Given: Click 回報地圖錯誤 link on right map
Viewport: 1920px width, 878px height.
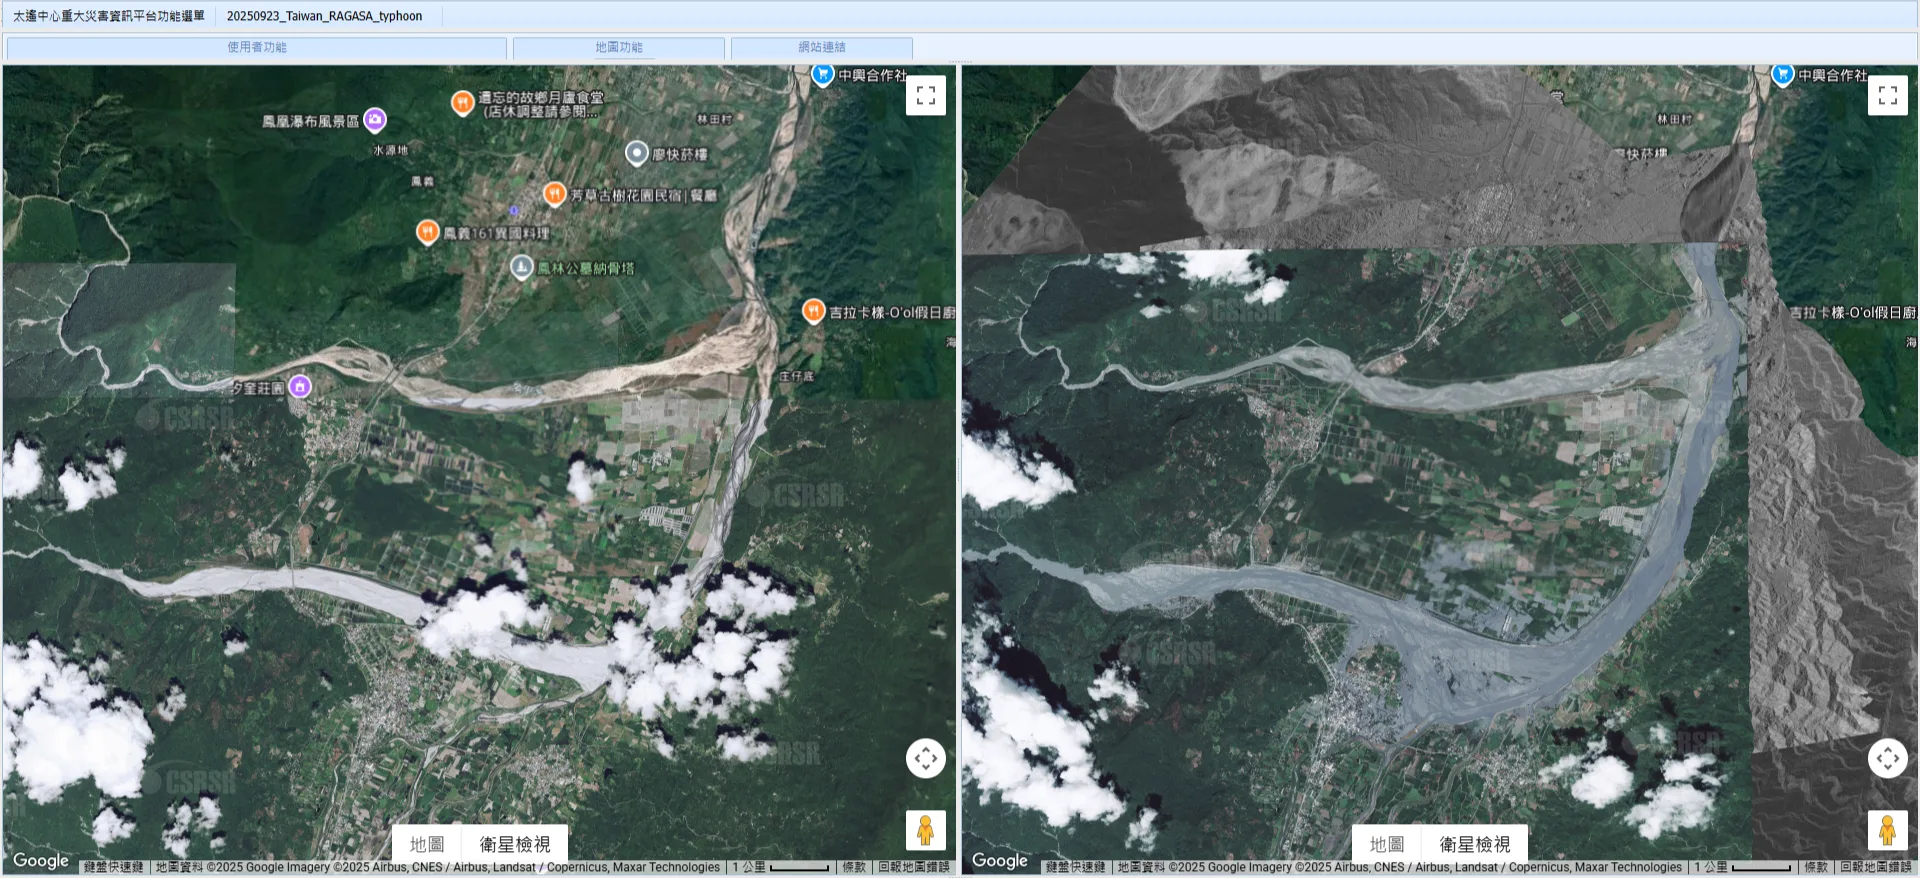Looking at the screenshot, I should point(1875,867).
